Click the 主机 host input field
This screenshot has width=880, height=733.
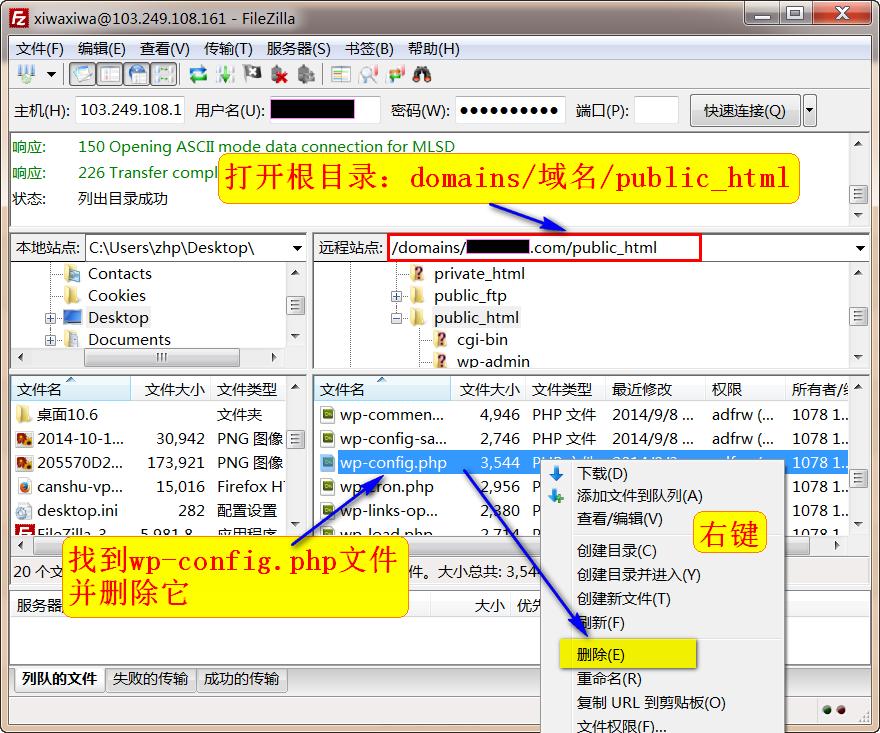tap(130, 110)
